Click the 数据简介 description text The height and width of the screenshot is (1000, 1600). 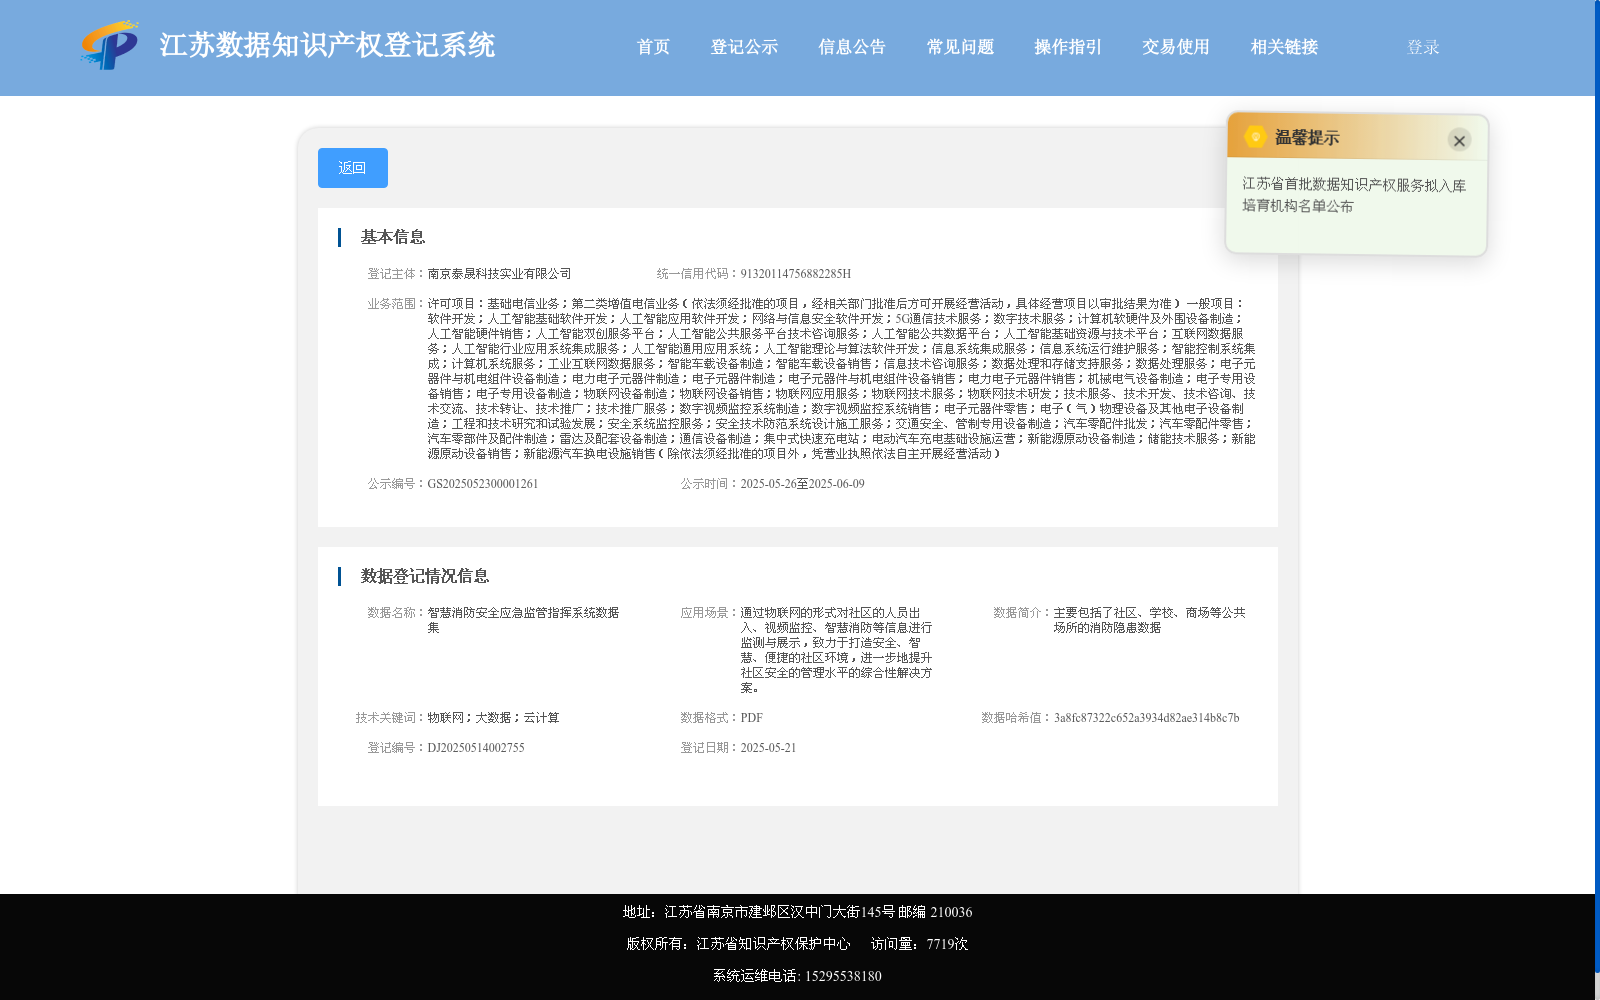[x=1149, y=620]
